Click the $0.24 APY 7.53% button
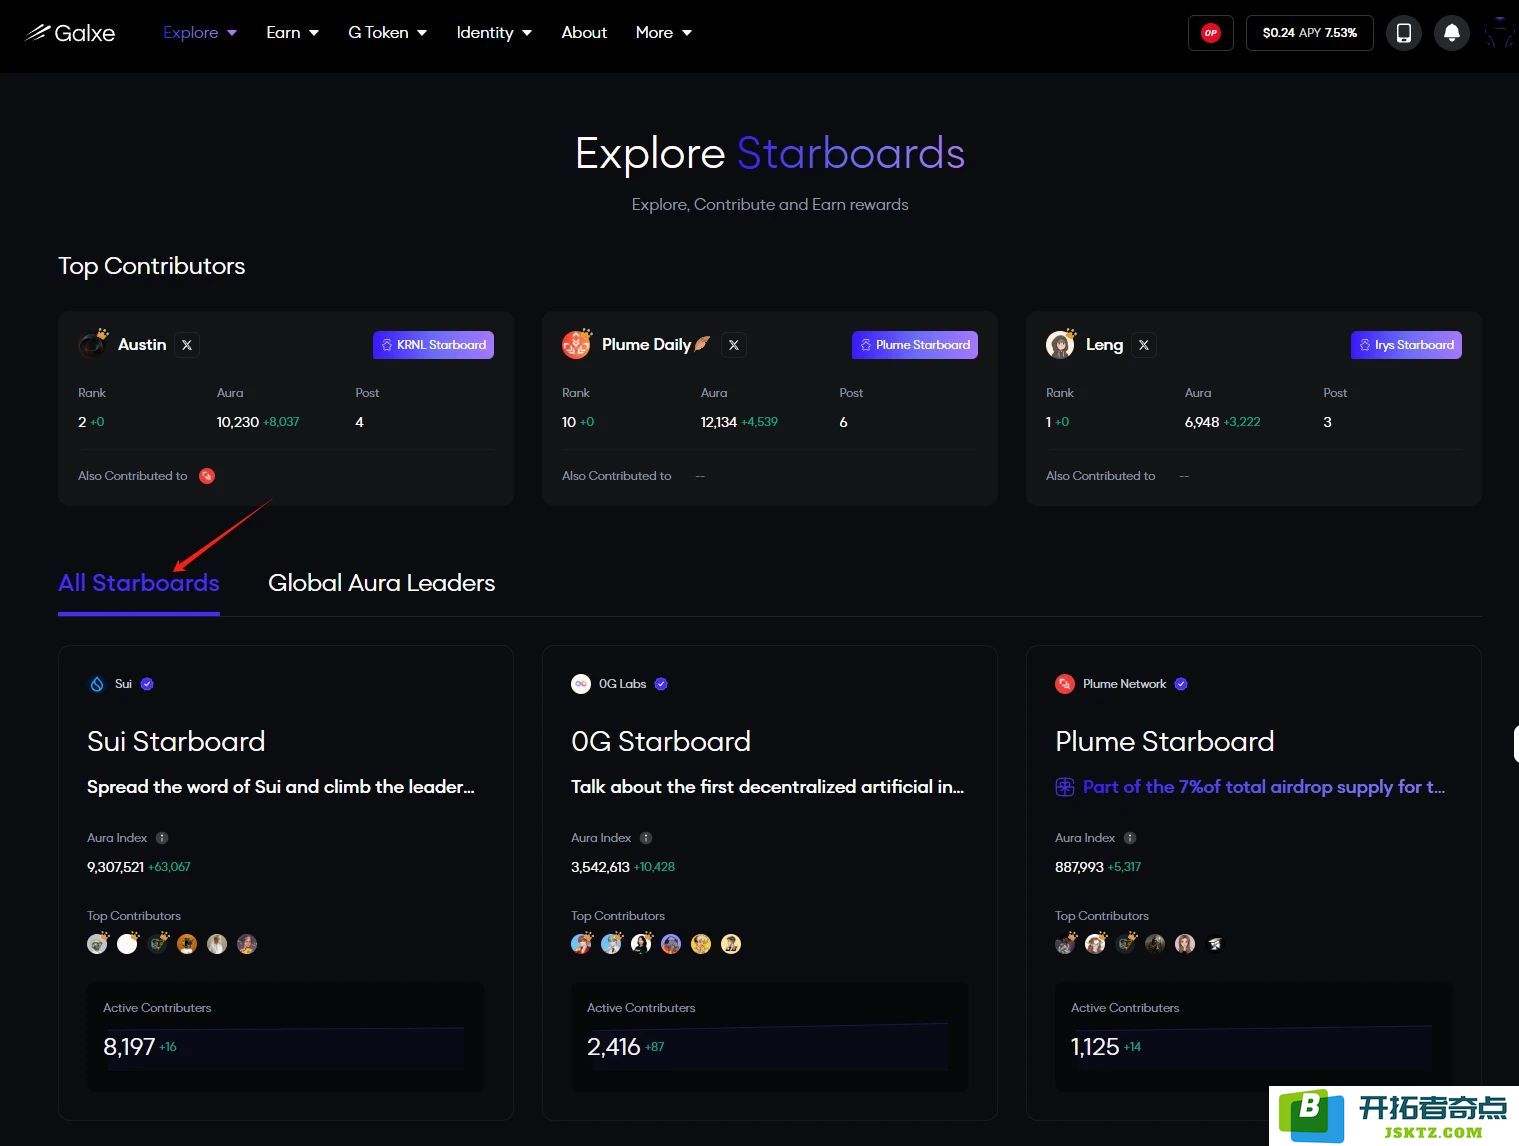The image size is (1519, 1146). [1309, 33]
